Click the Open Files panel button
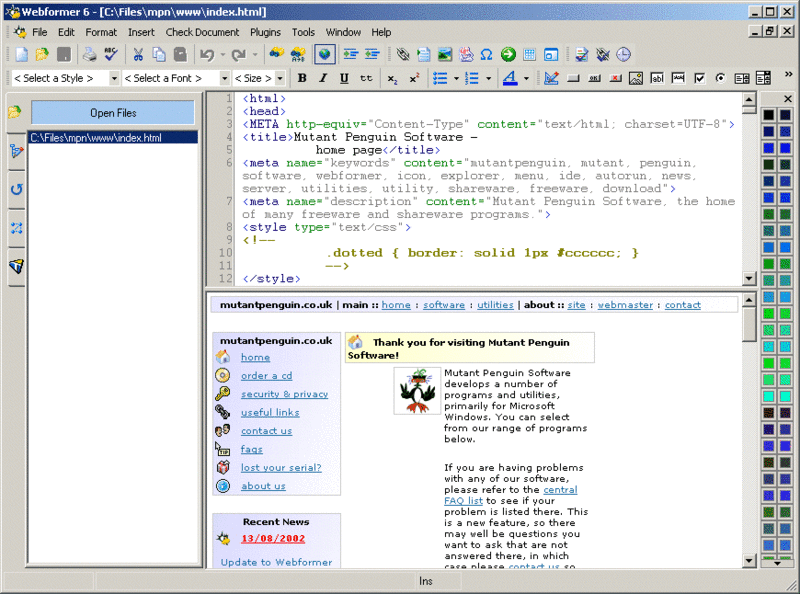 (113, 113)
